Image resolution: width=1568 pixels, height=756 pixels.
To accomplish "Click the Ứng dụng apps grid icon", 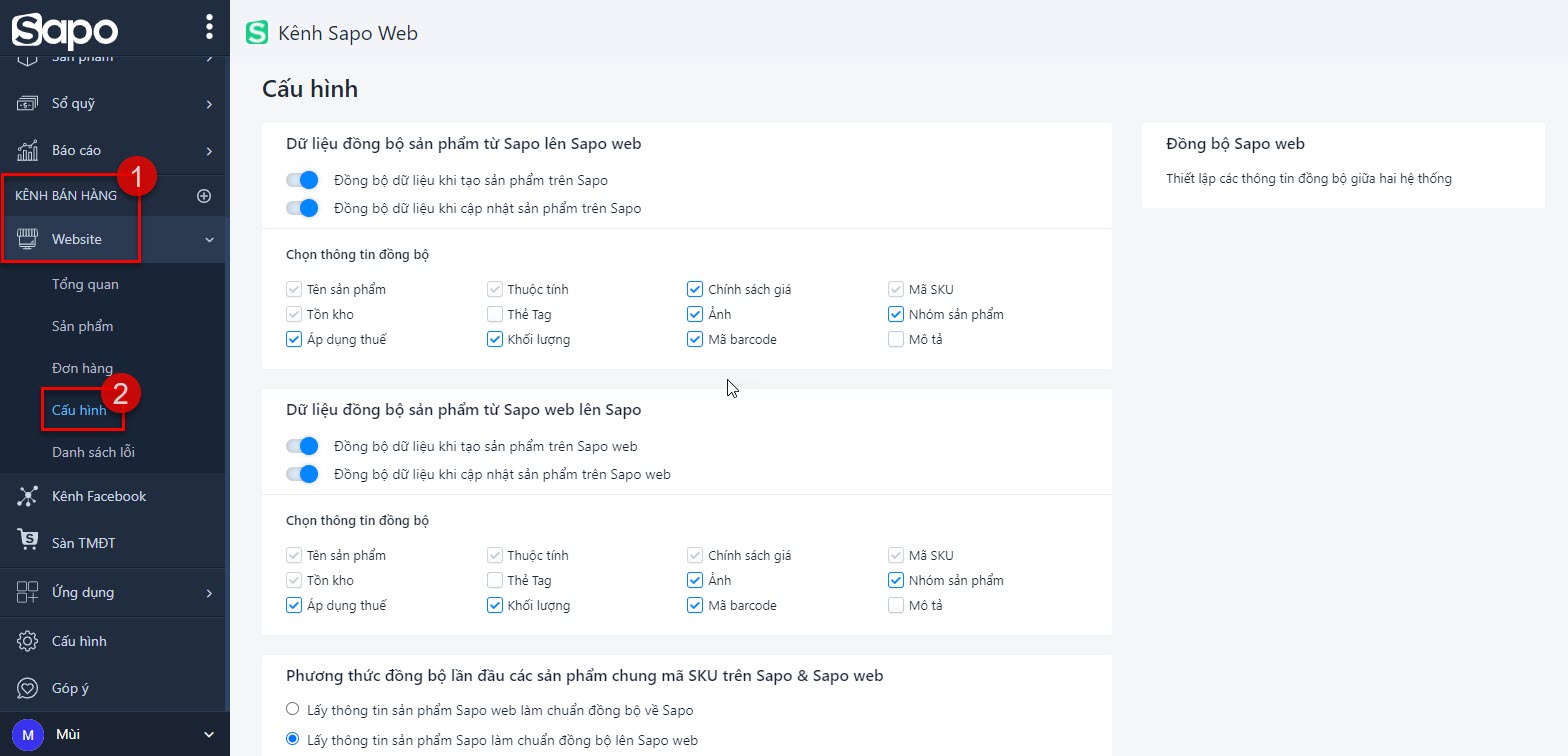I will pos(28,592).
